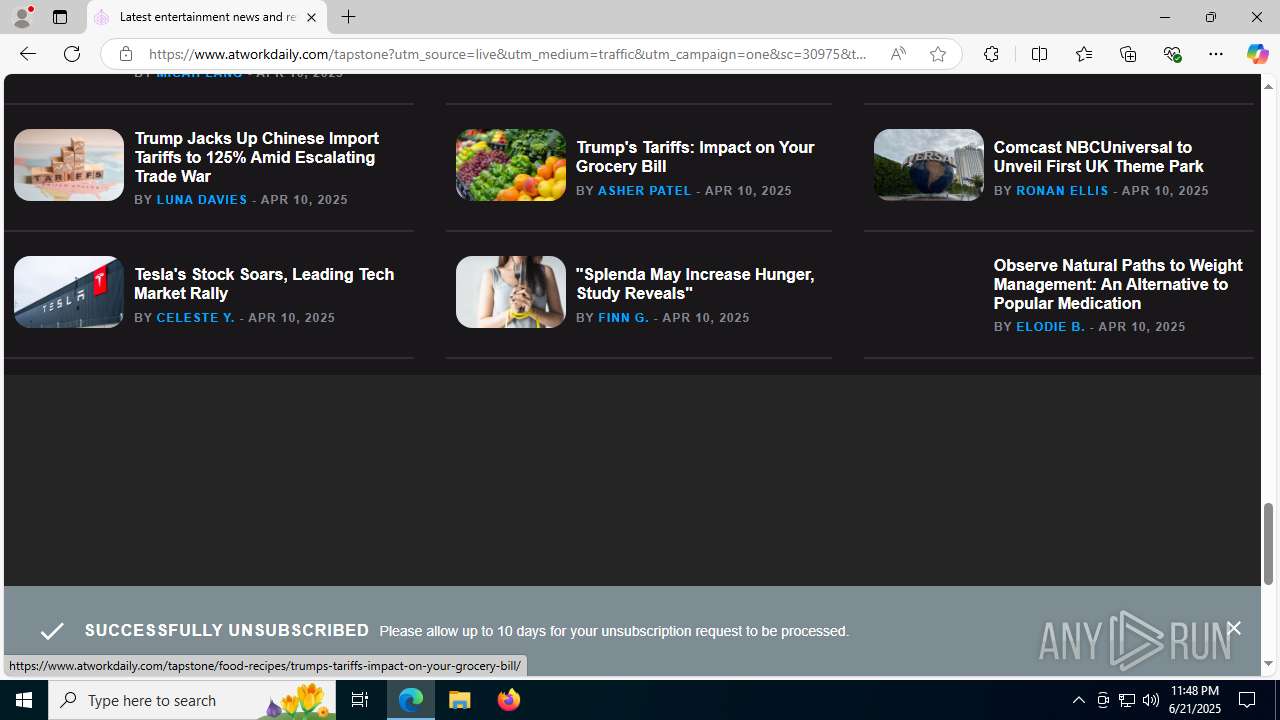
Task: Open the volume control tray icon
Action: click(x=1151, y=700)
